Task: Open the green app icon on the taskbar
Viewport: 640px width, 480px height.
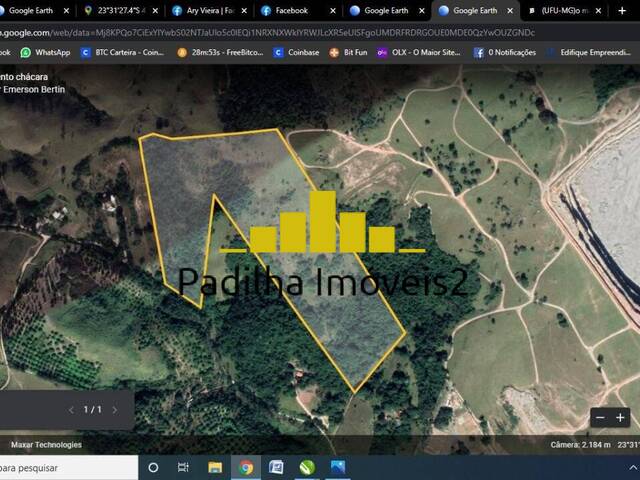Action: 307,467
